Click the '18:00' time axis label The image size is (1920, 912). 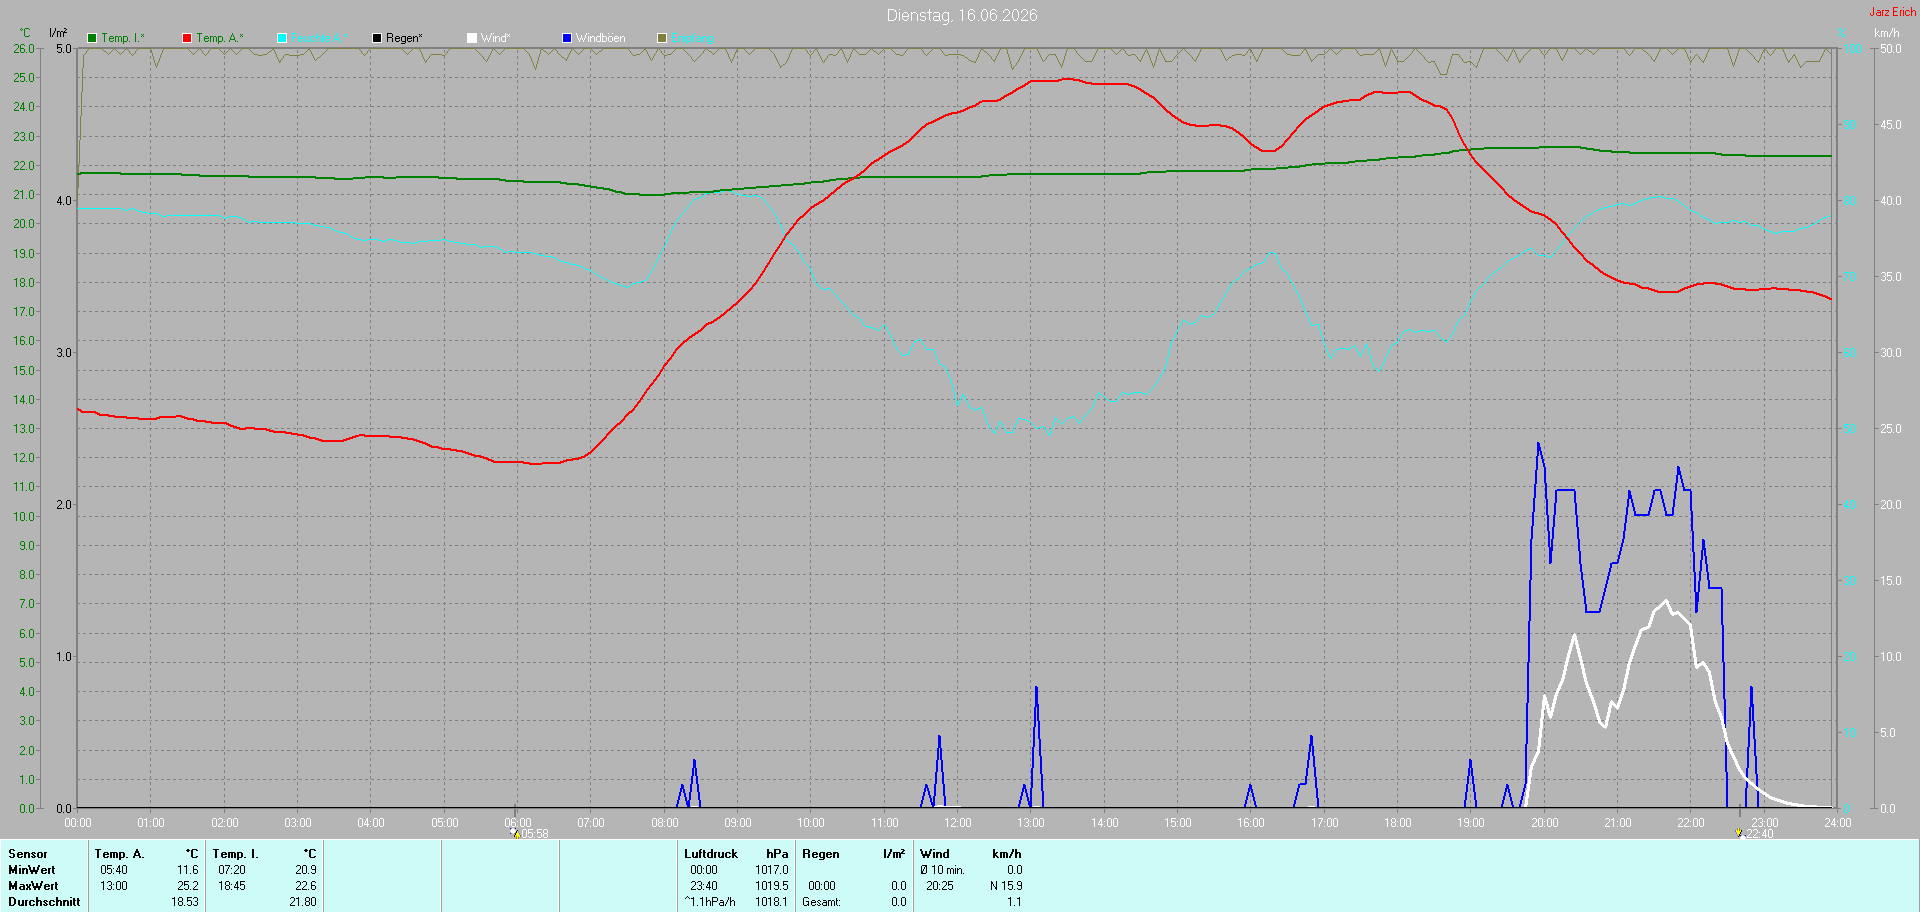[1398, 823]
